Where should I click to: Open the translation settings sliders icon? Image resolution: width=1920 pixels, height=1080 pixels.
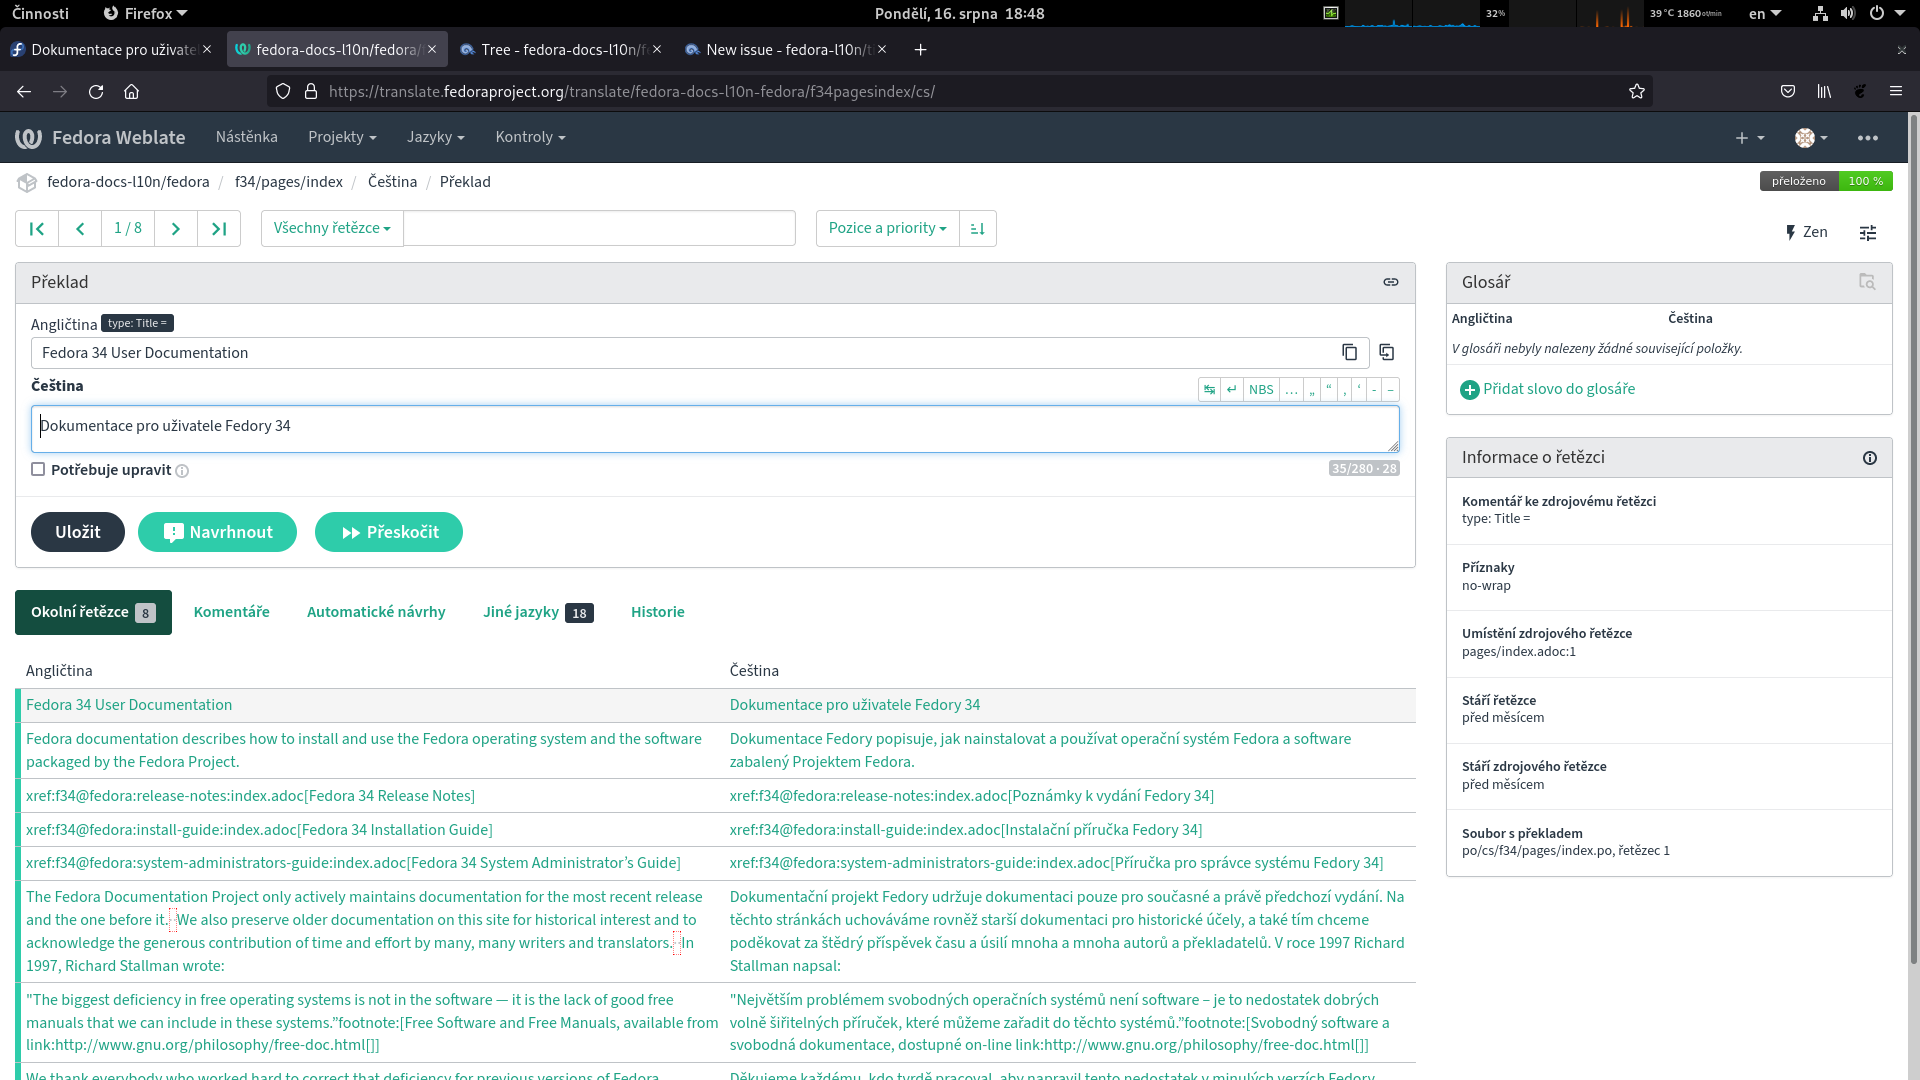click(1868, 233)
